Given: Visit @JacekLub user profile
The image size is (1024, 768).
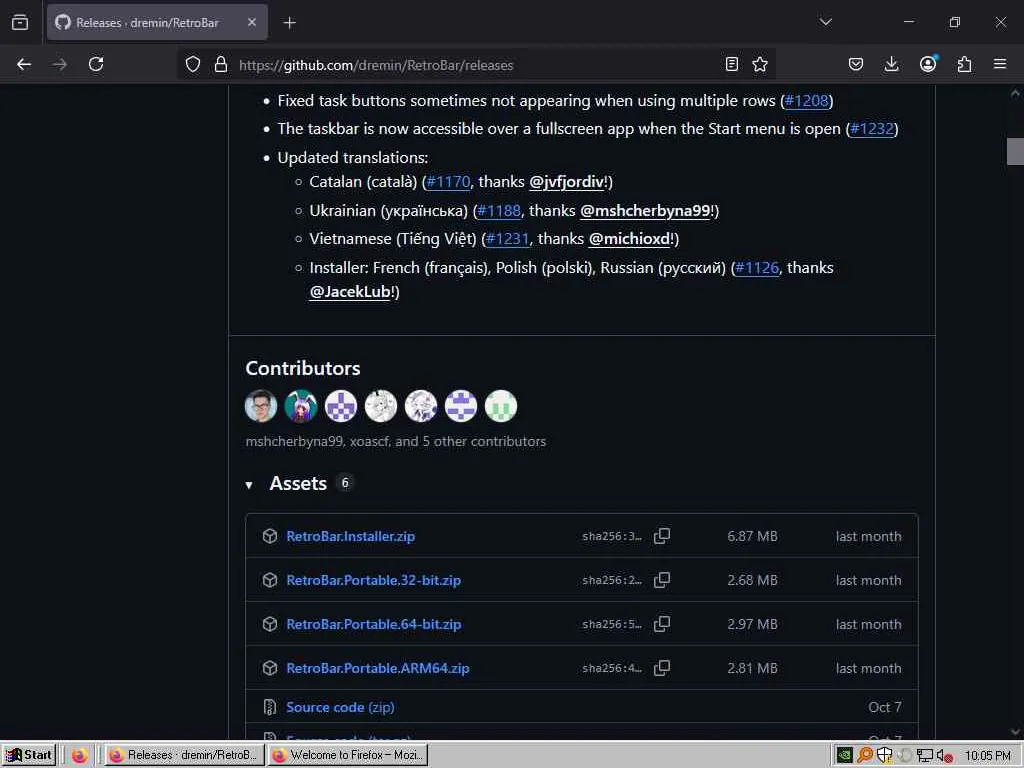Looking at the screenshot, I should [x=349, y=292].
